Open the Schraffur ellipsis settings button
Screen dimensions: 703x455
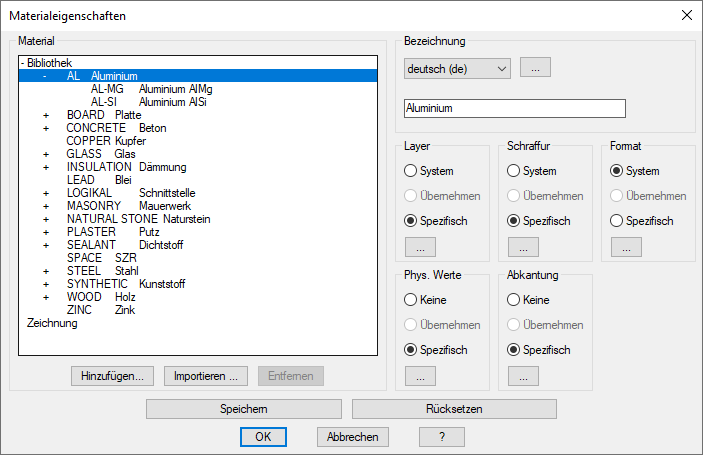(x=523, y=247)
